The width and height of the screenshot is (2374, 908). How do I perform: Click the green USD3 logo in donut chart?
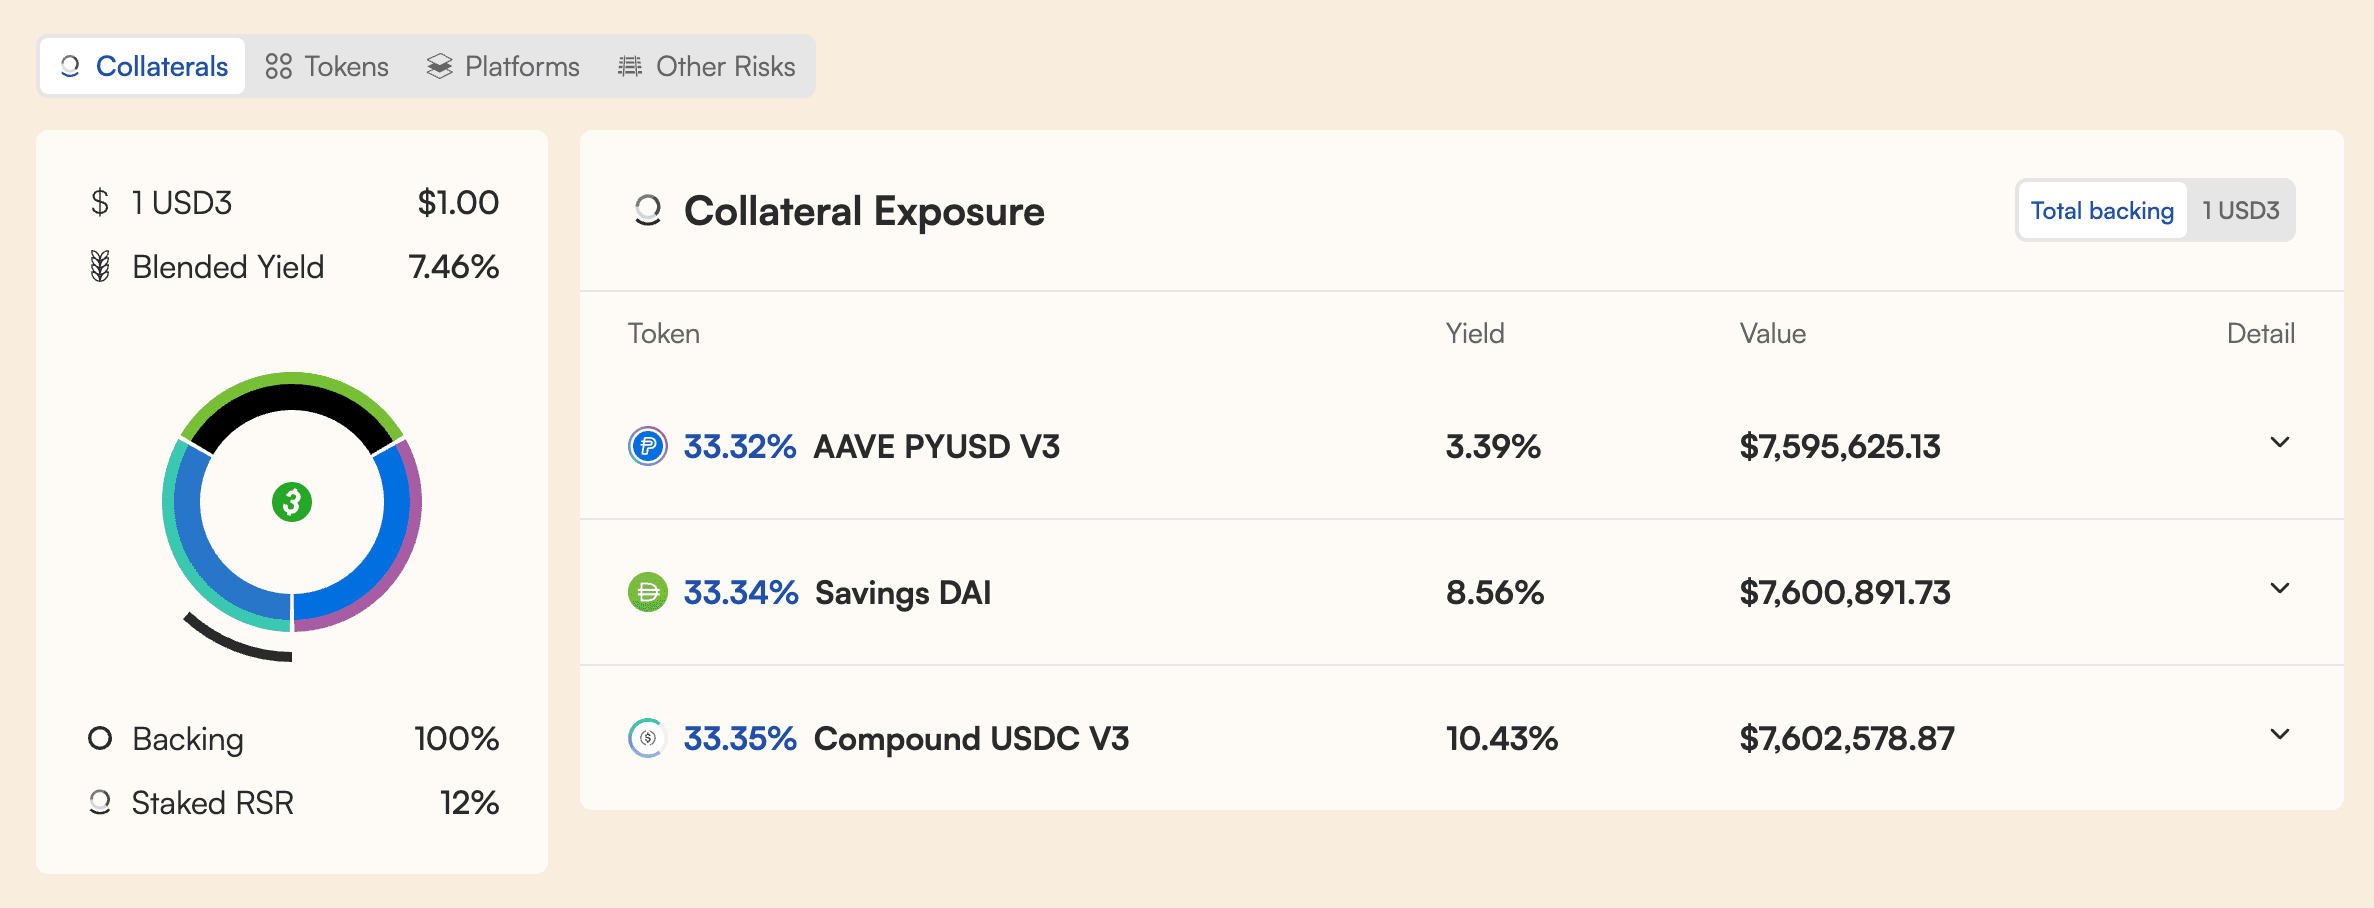point(292,502)
